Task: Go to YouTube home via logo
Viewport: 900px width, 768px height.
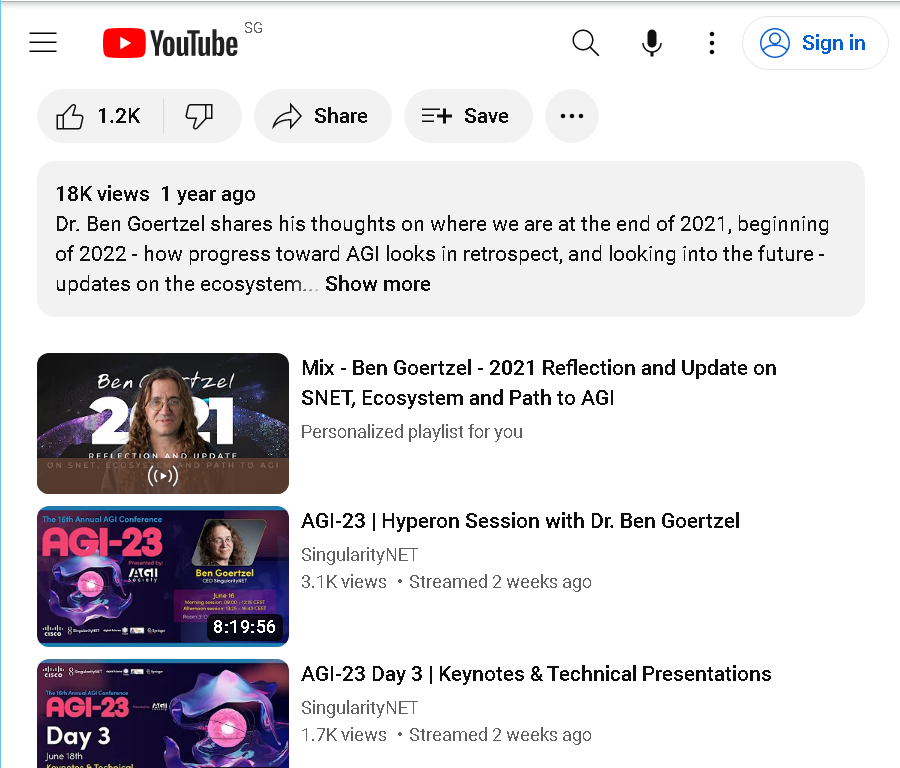Action: pos(170,43)
